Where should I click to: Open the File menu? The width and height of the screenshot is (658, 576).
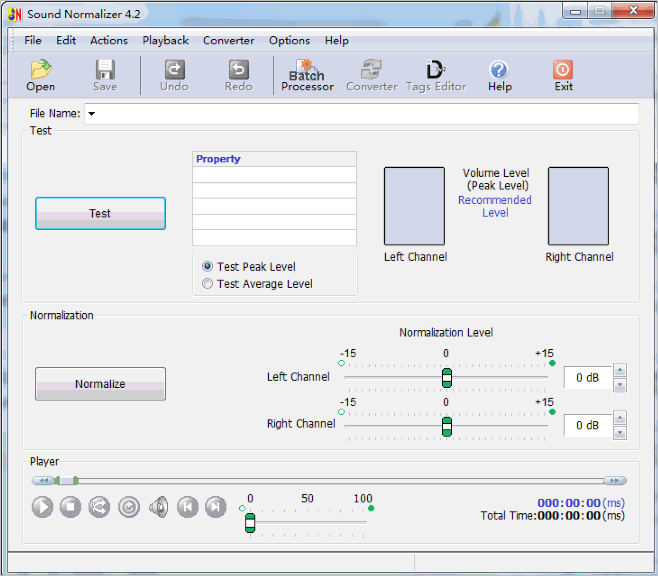33,40
